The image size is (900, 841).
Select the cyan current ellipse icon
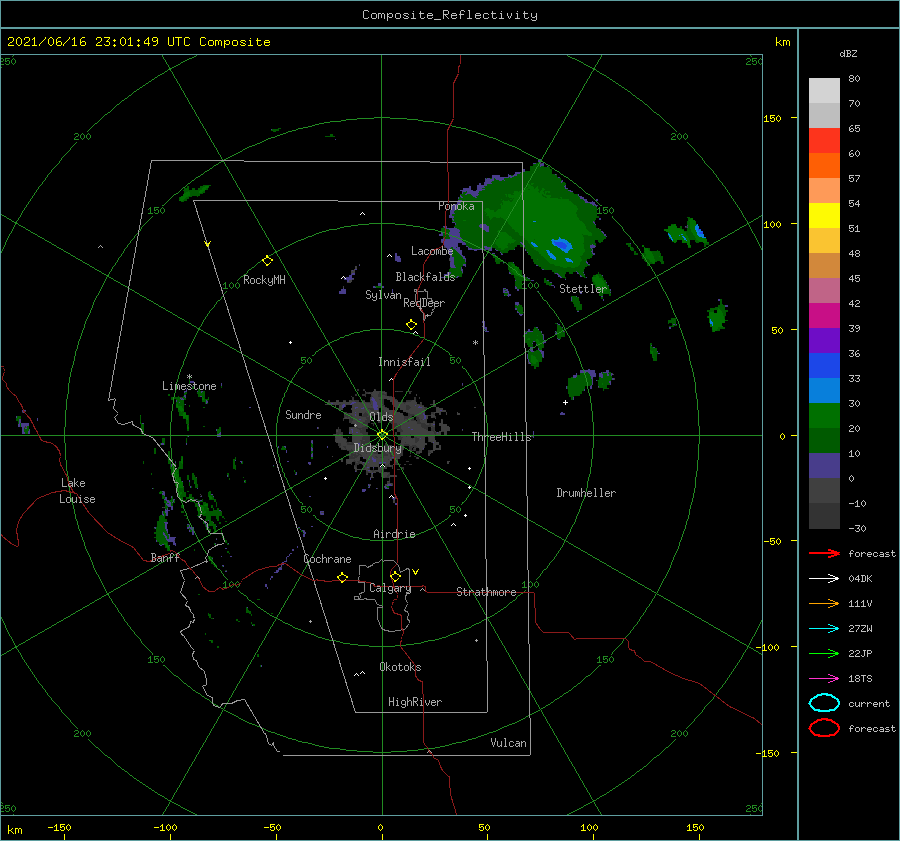click(x=824, y=703)
